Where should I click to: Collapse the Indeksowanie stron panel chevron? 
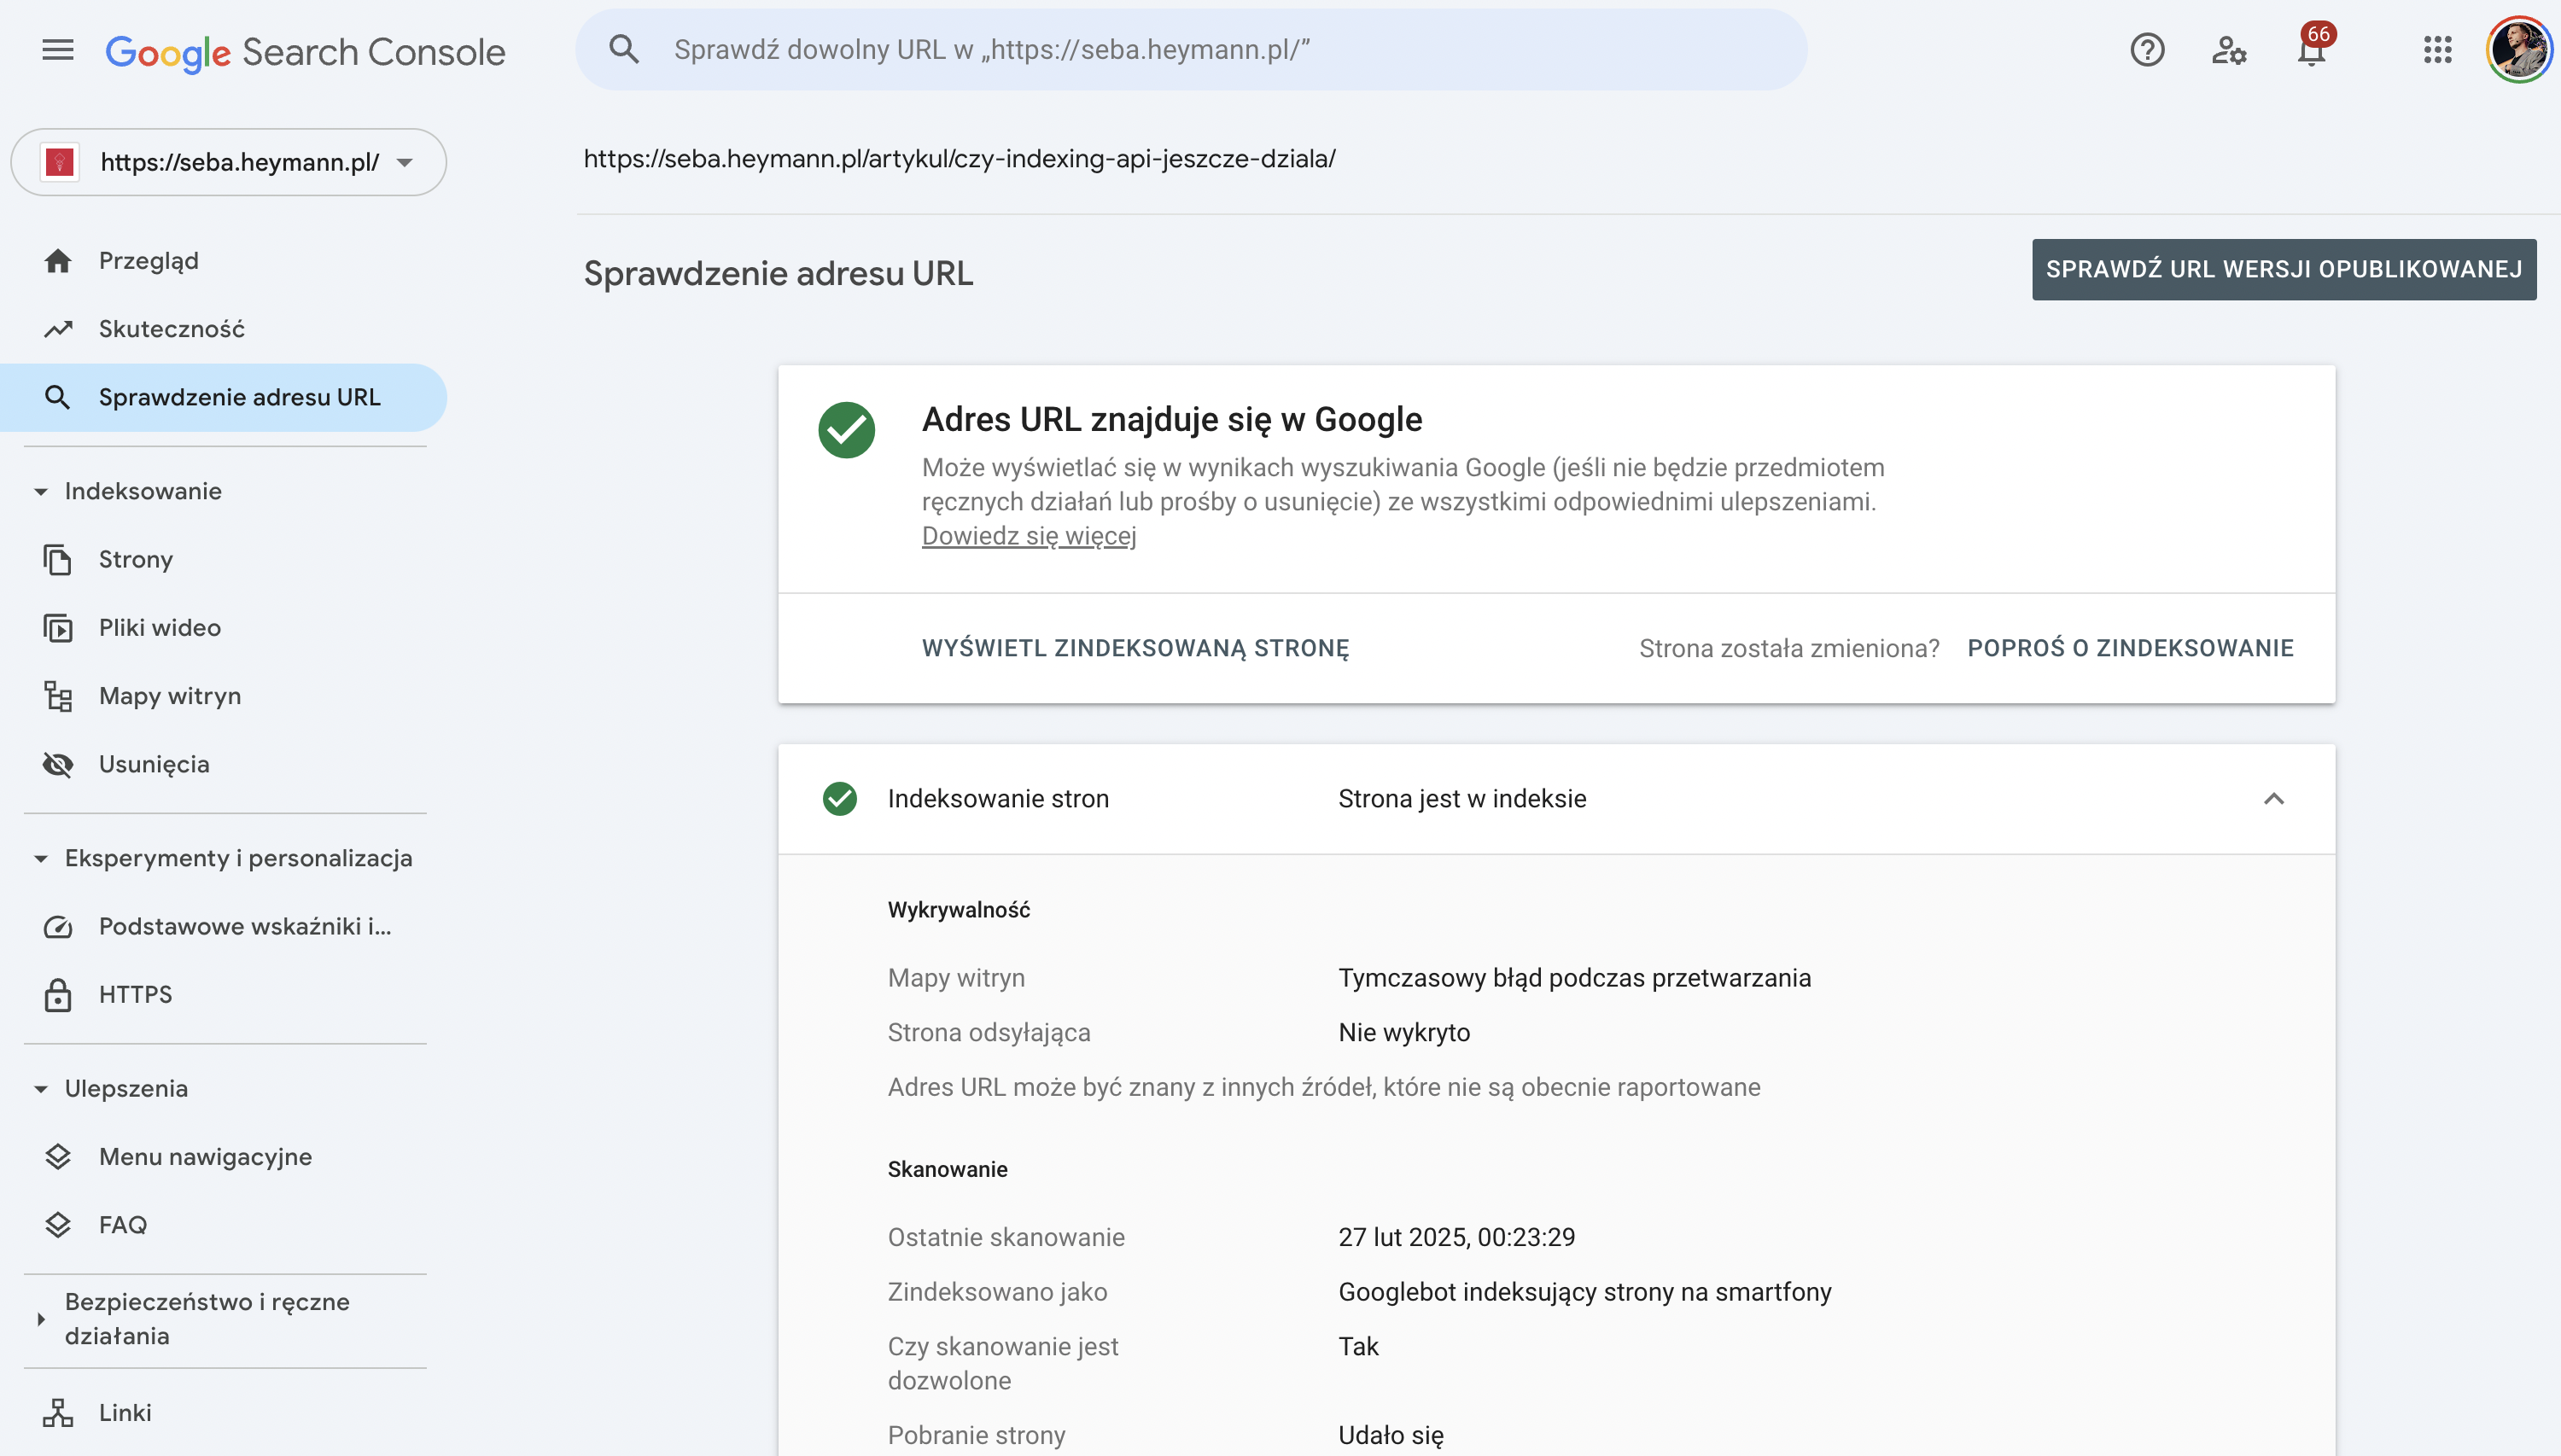tap(2276, 798)
